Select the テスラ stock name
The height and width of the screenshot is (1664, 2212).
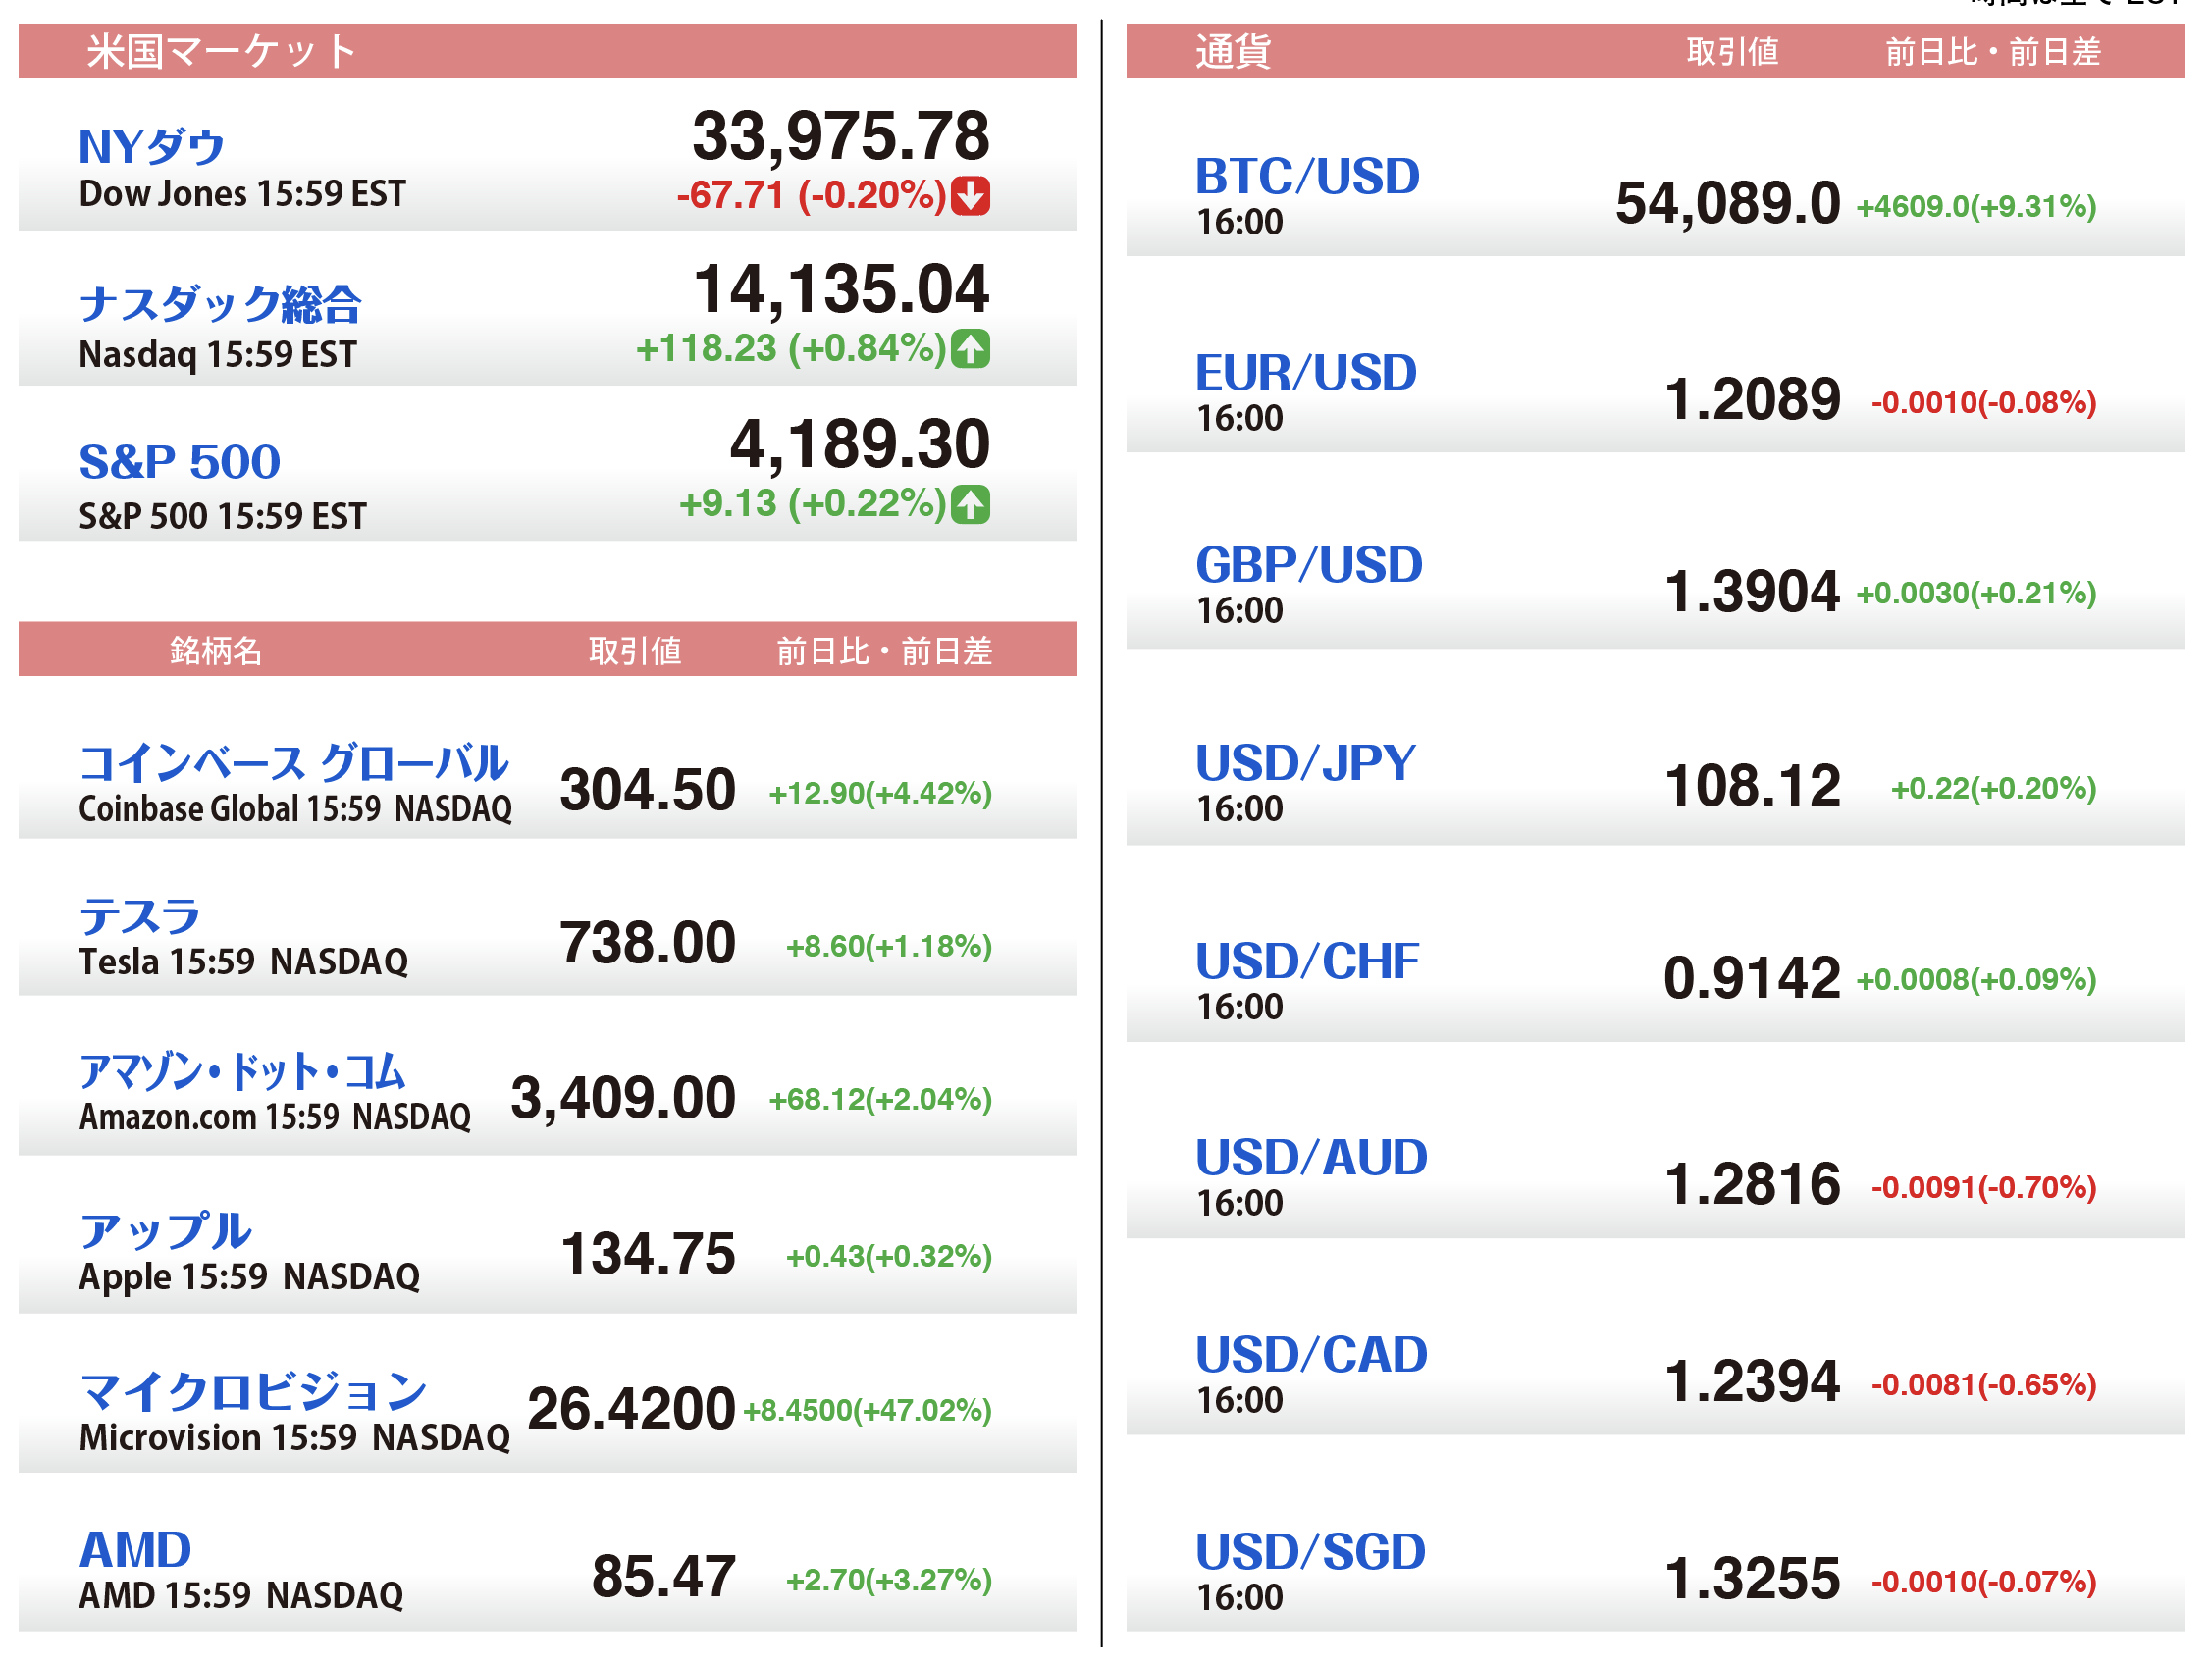click(x=140, y=916)
